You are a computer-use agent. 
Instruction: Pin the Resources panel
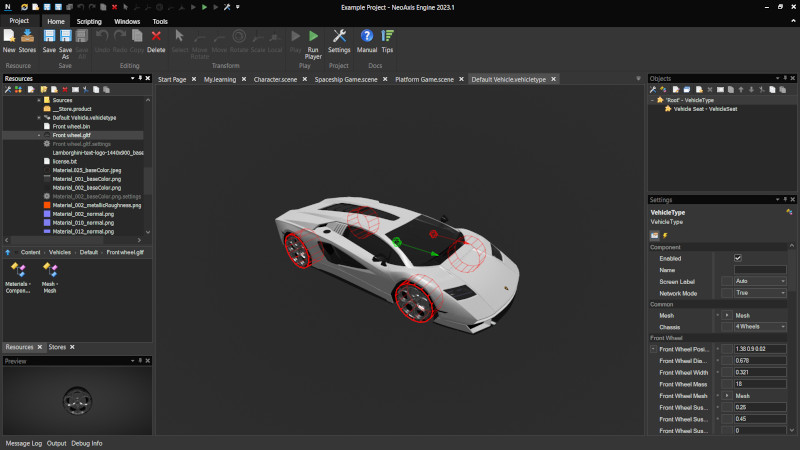click(140, 78)
